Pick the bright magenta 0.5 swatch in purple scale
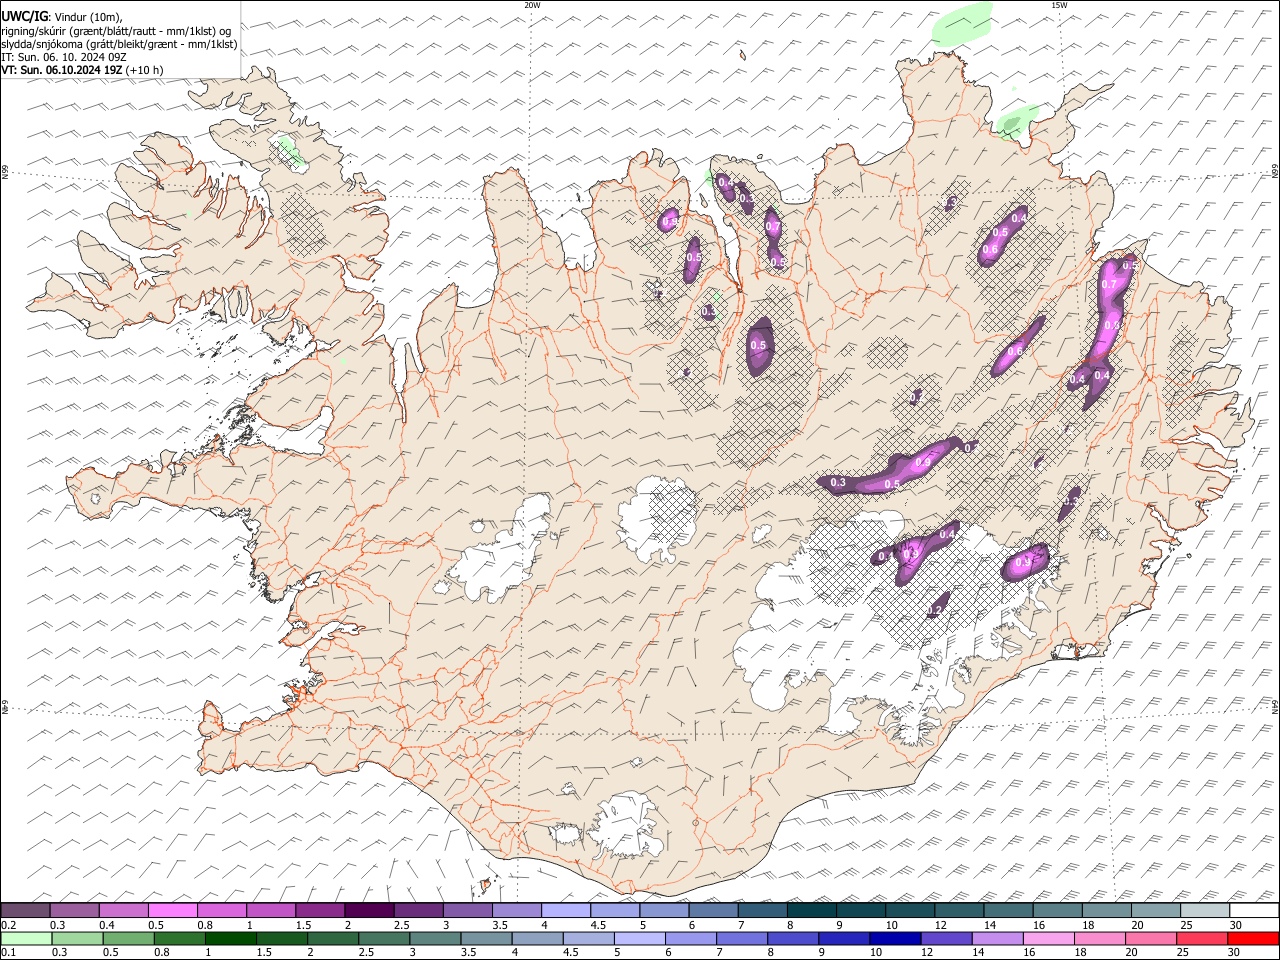The height and width of the screenshot is (960, 1280). (172, 910)
